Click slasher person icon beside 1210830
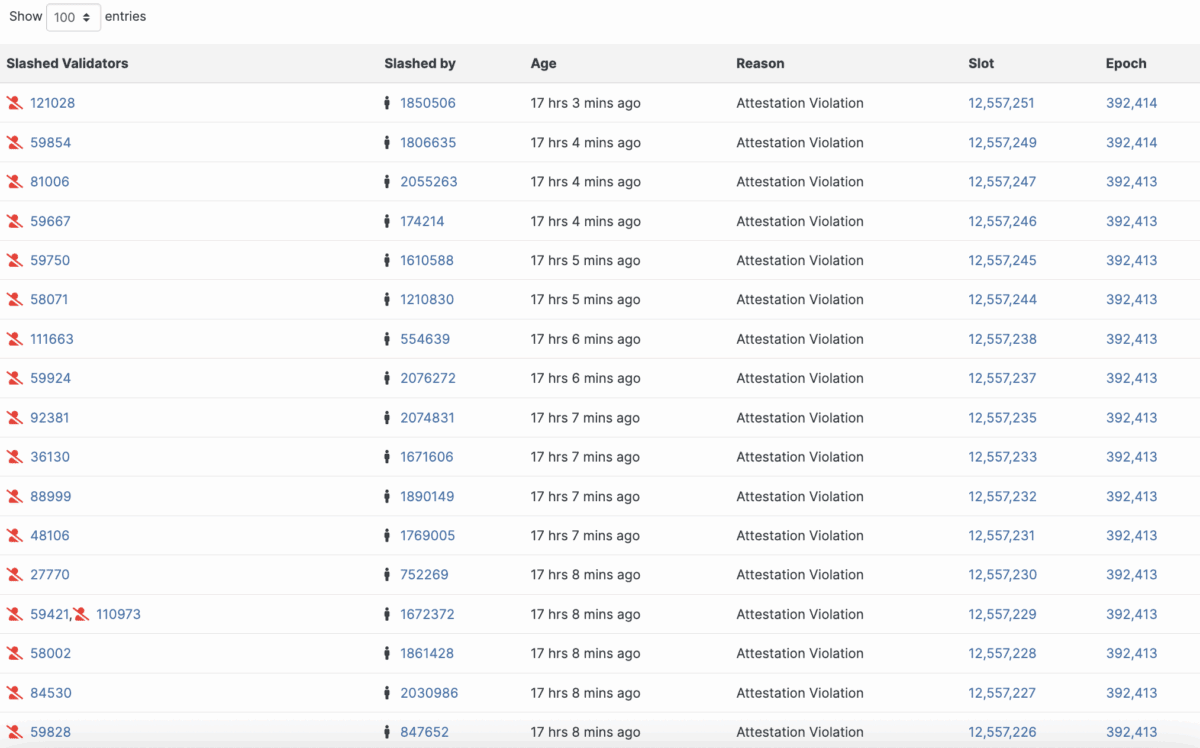Viewport: 1200px width, 748px height. (x=387, y=299)
